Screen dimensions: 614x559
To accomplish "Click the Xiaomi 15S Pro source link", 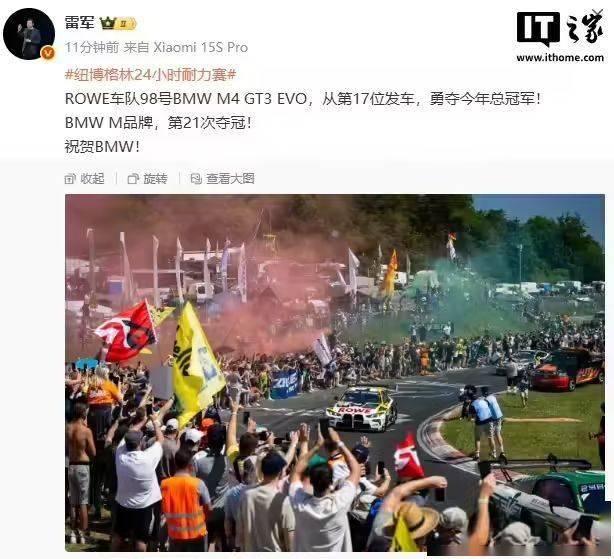I will point(200,47).
